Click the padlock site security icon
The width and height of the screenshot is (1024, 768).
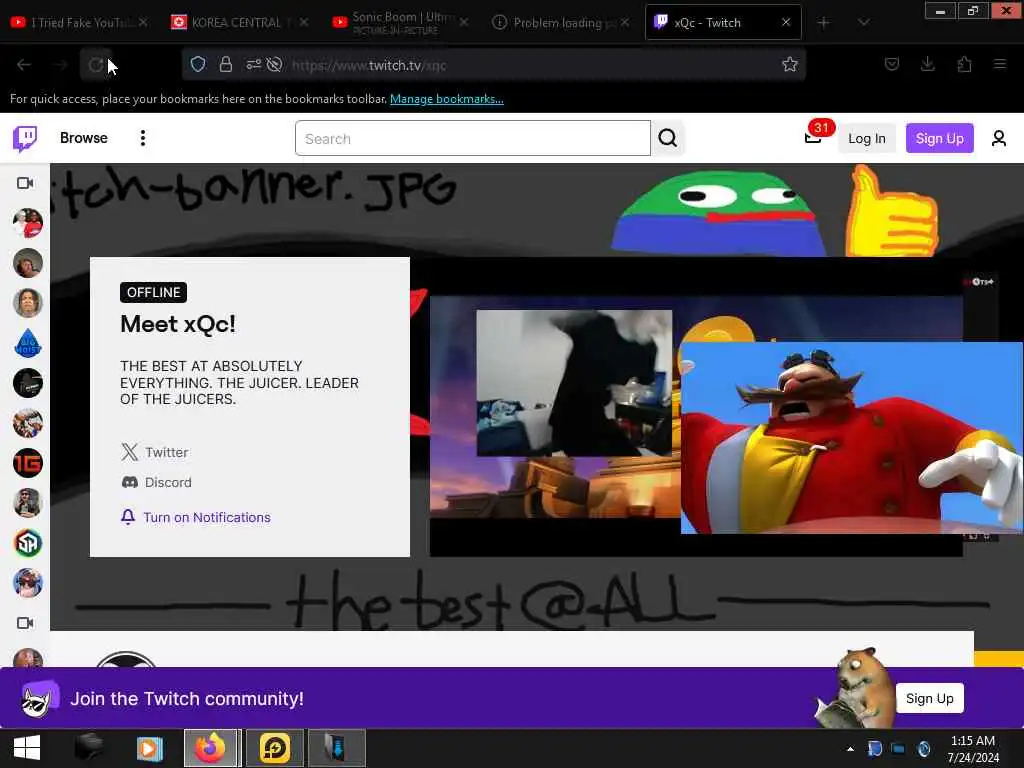coord(225,64)
